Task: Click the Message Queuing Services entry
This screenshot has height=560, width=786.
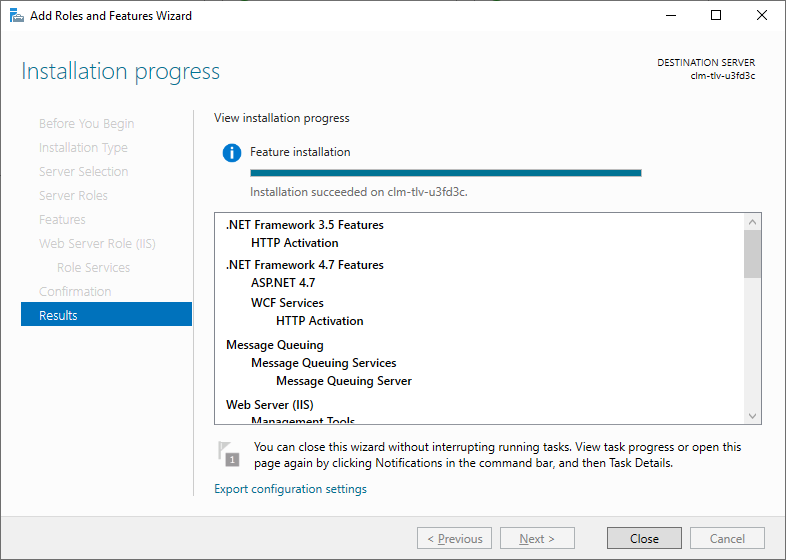Action: click(324, 363)
